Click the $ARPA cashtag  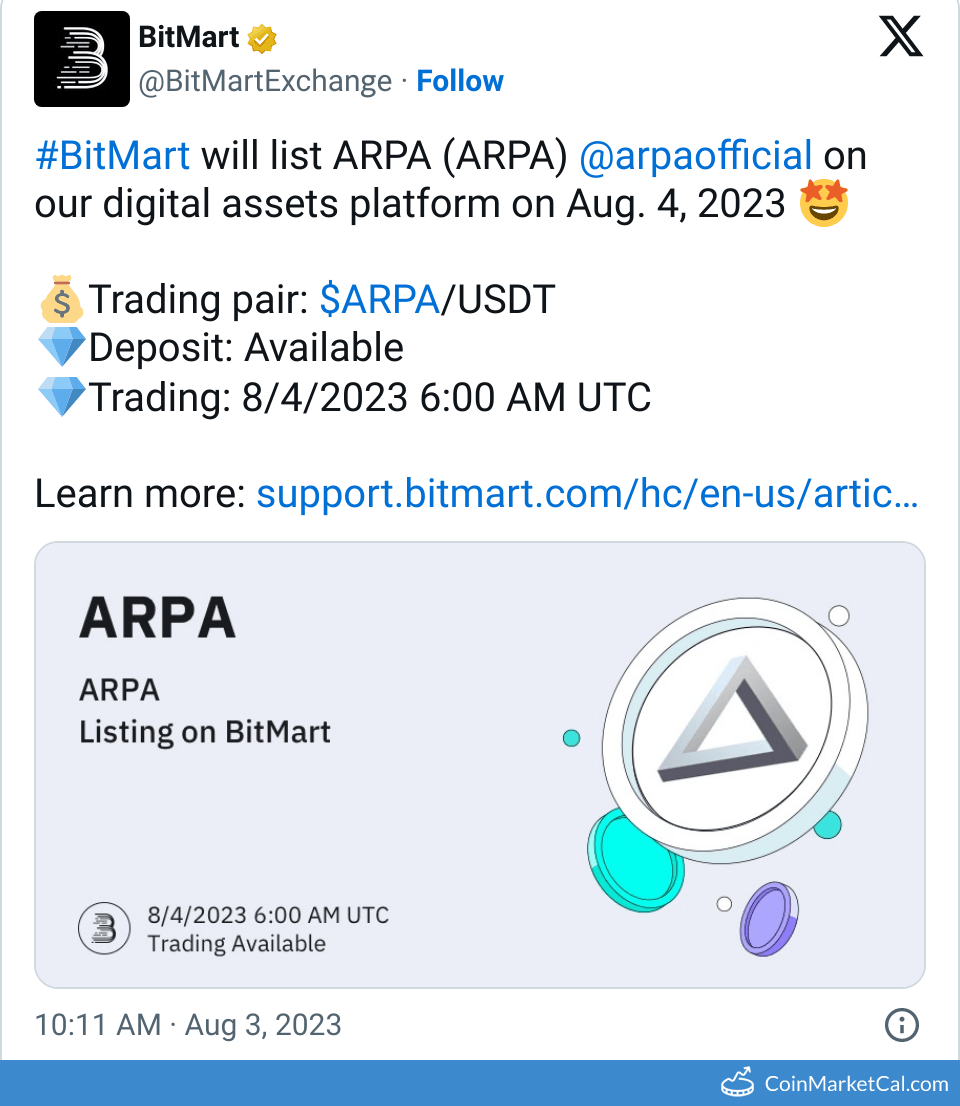coord(379,299)
